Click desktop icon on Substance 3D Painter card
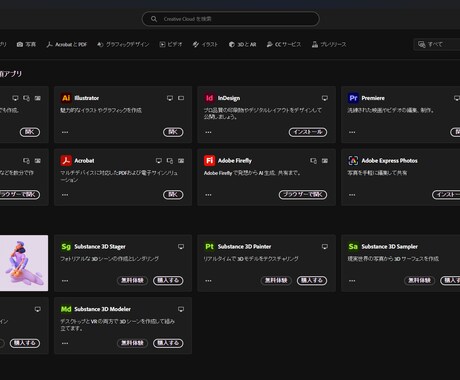This screenshot has width=460, height=380. [325, 247]
